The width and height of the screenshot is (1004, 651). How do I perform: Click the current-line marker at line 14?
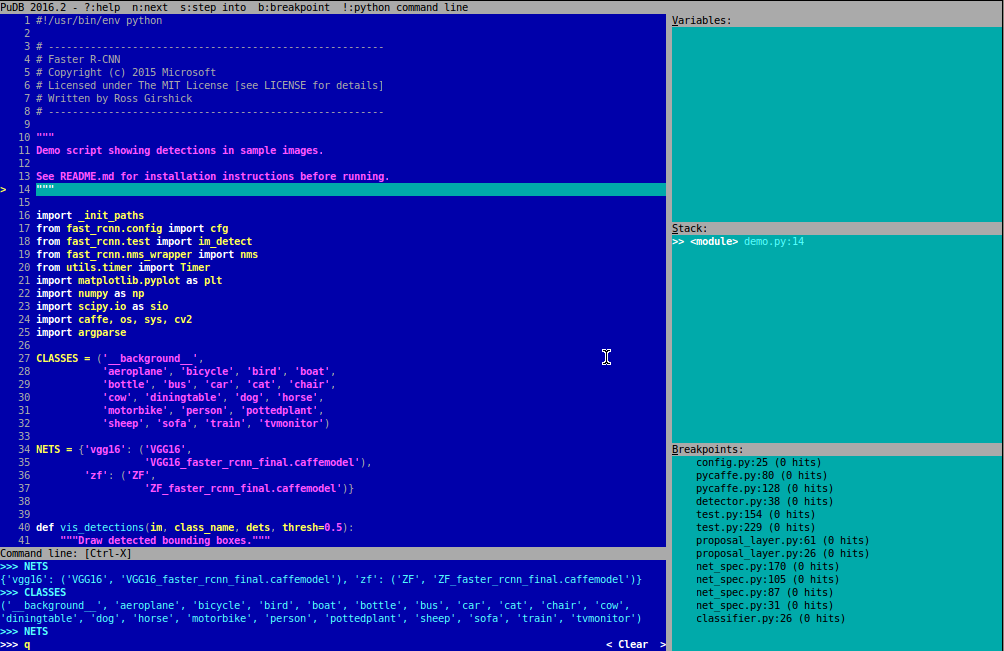tap(4, 189)
